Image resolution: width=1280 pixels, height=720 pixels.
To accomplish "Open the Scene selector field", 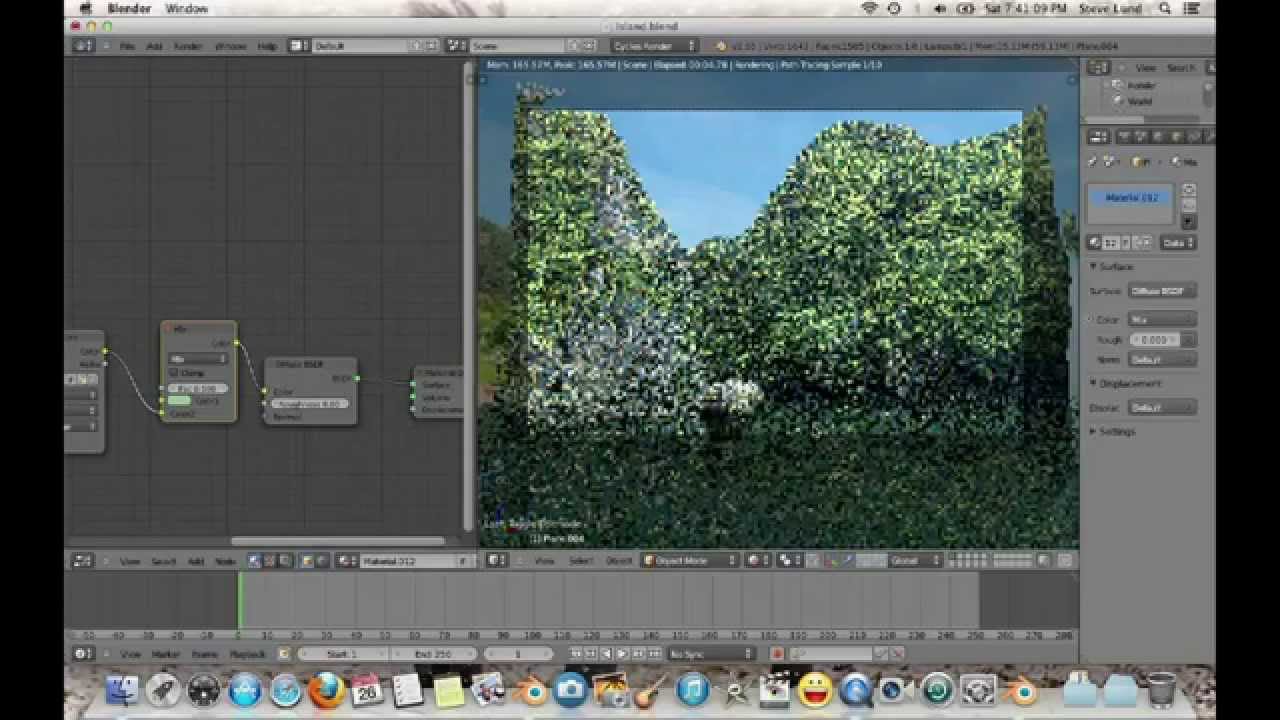I will pos(520,46).
